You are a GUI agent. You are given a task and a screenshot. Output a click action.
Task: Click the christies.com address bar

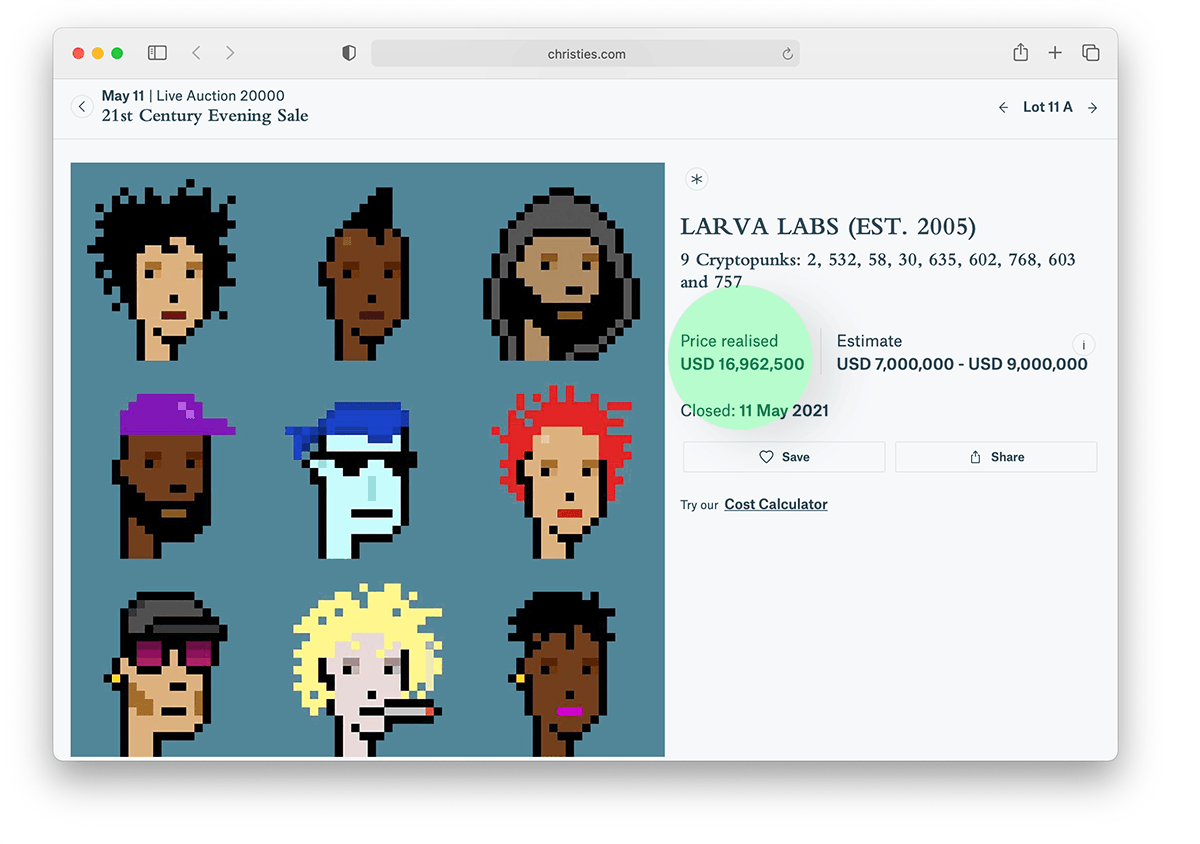click(585, 53)
